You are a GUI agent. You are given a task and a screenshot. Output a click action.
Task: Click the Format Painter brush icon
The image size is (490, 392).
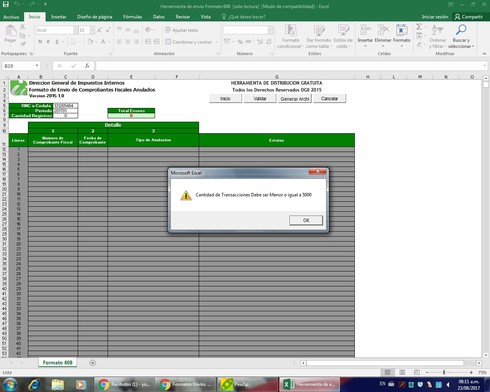[x=23, y=44]
